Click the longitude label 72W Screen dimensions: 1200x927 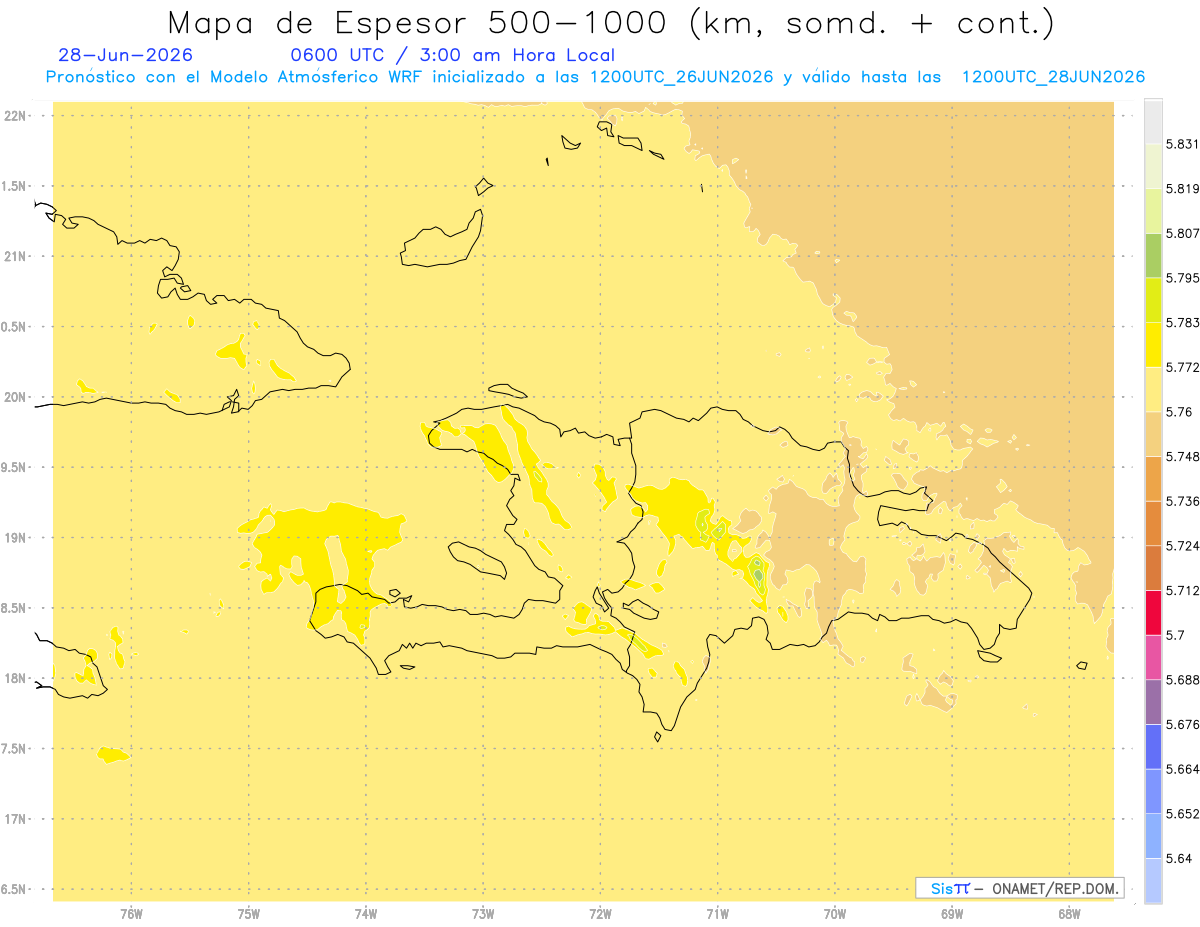pyautogui.click(x=600, y=913)
